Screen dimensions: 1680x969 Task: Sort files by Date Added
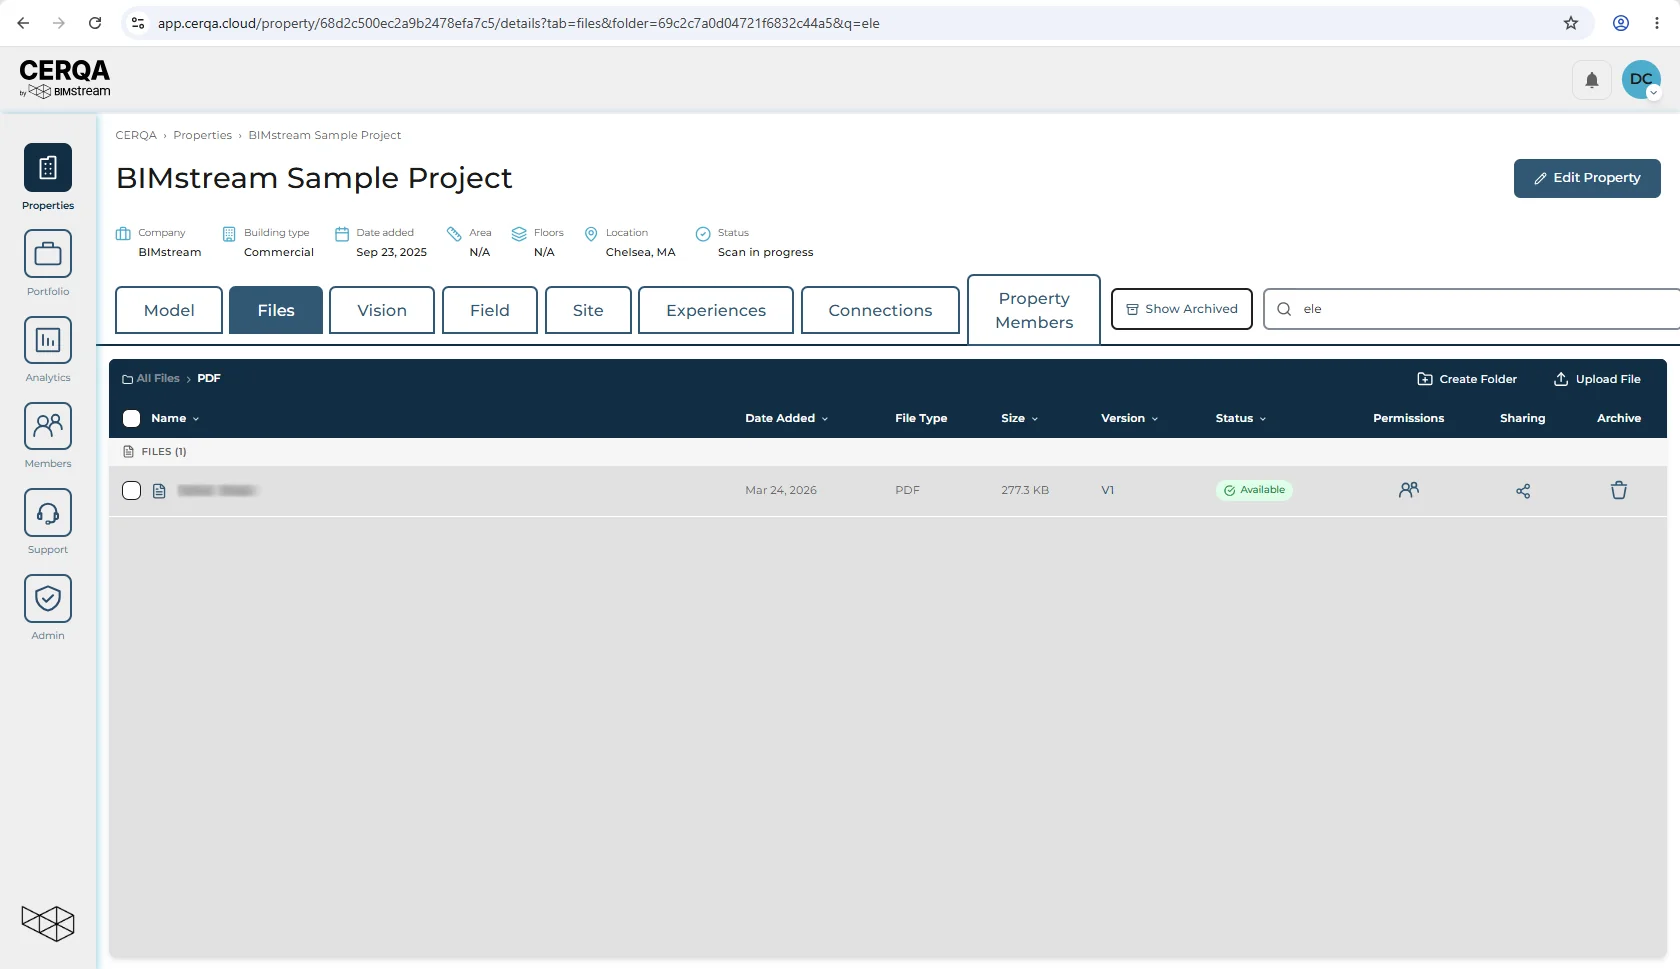tap(786, 418)
